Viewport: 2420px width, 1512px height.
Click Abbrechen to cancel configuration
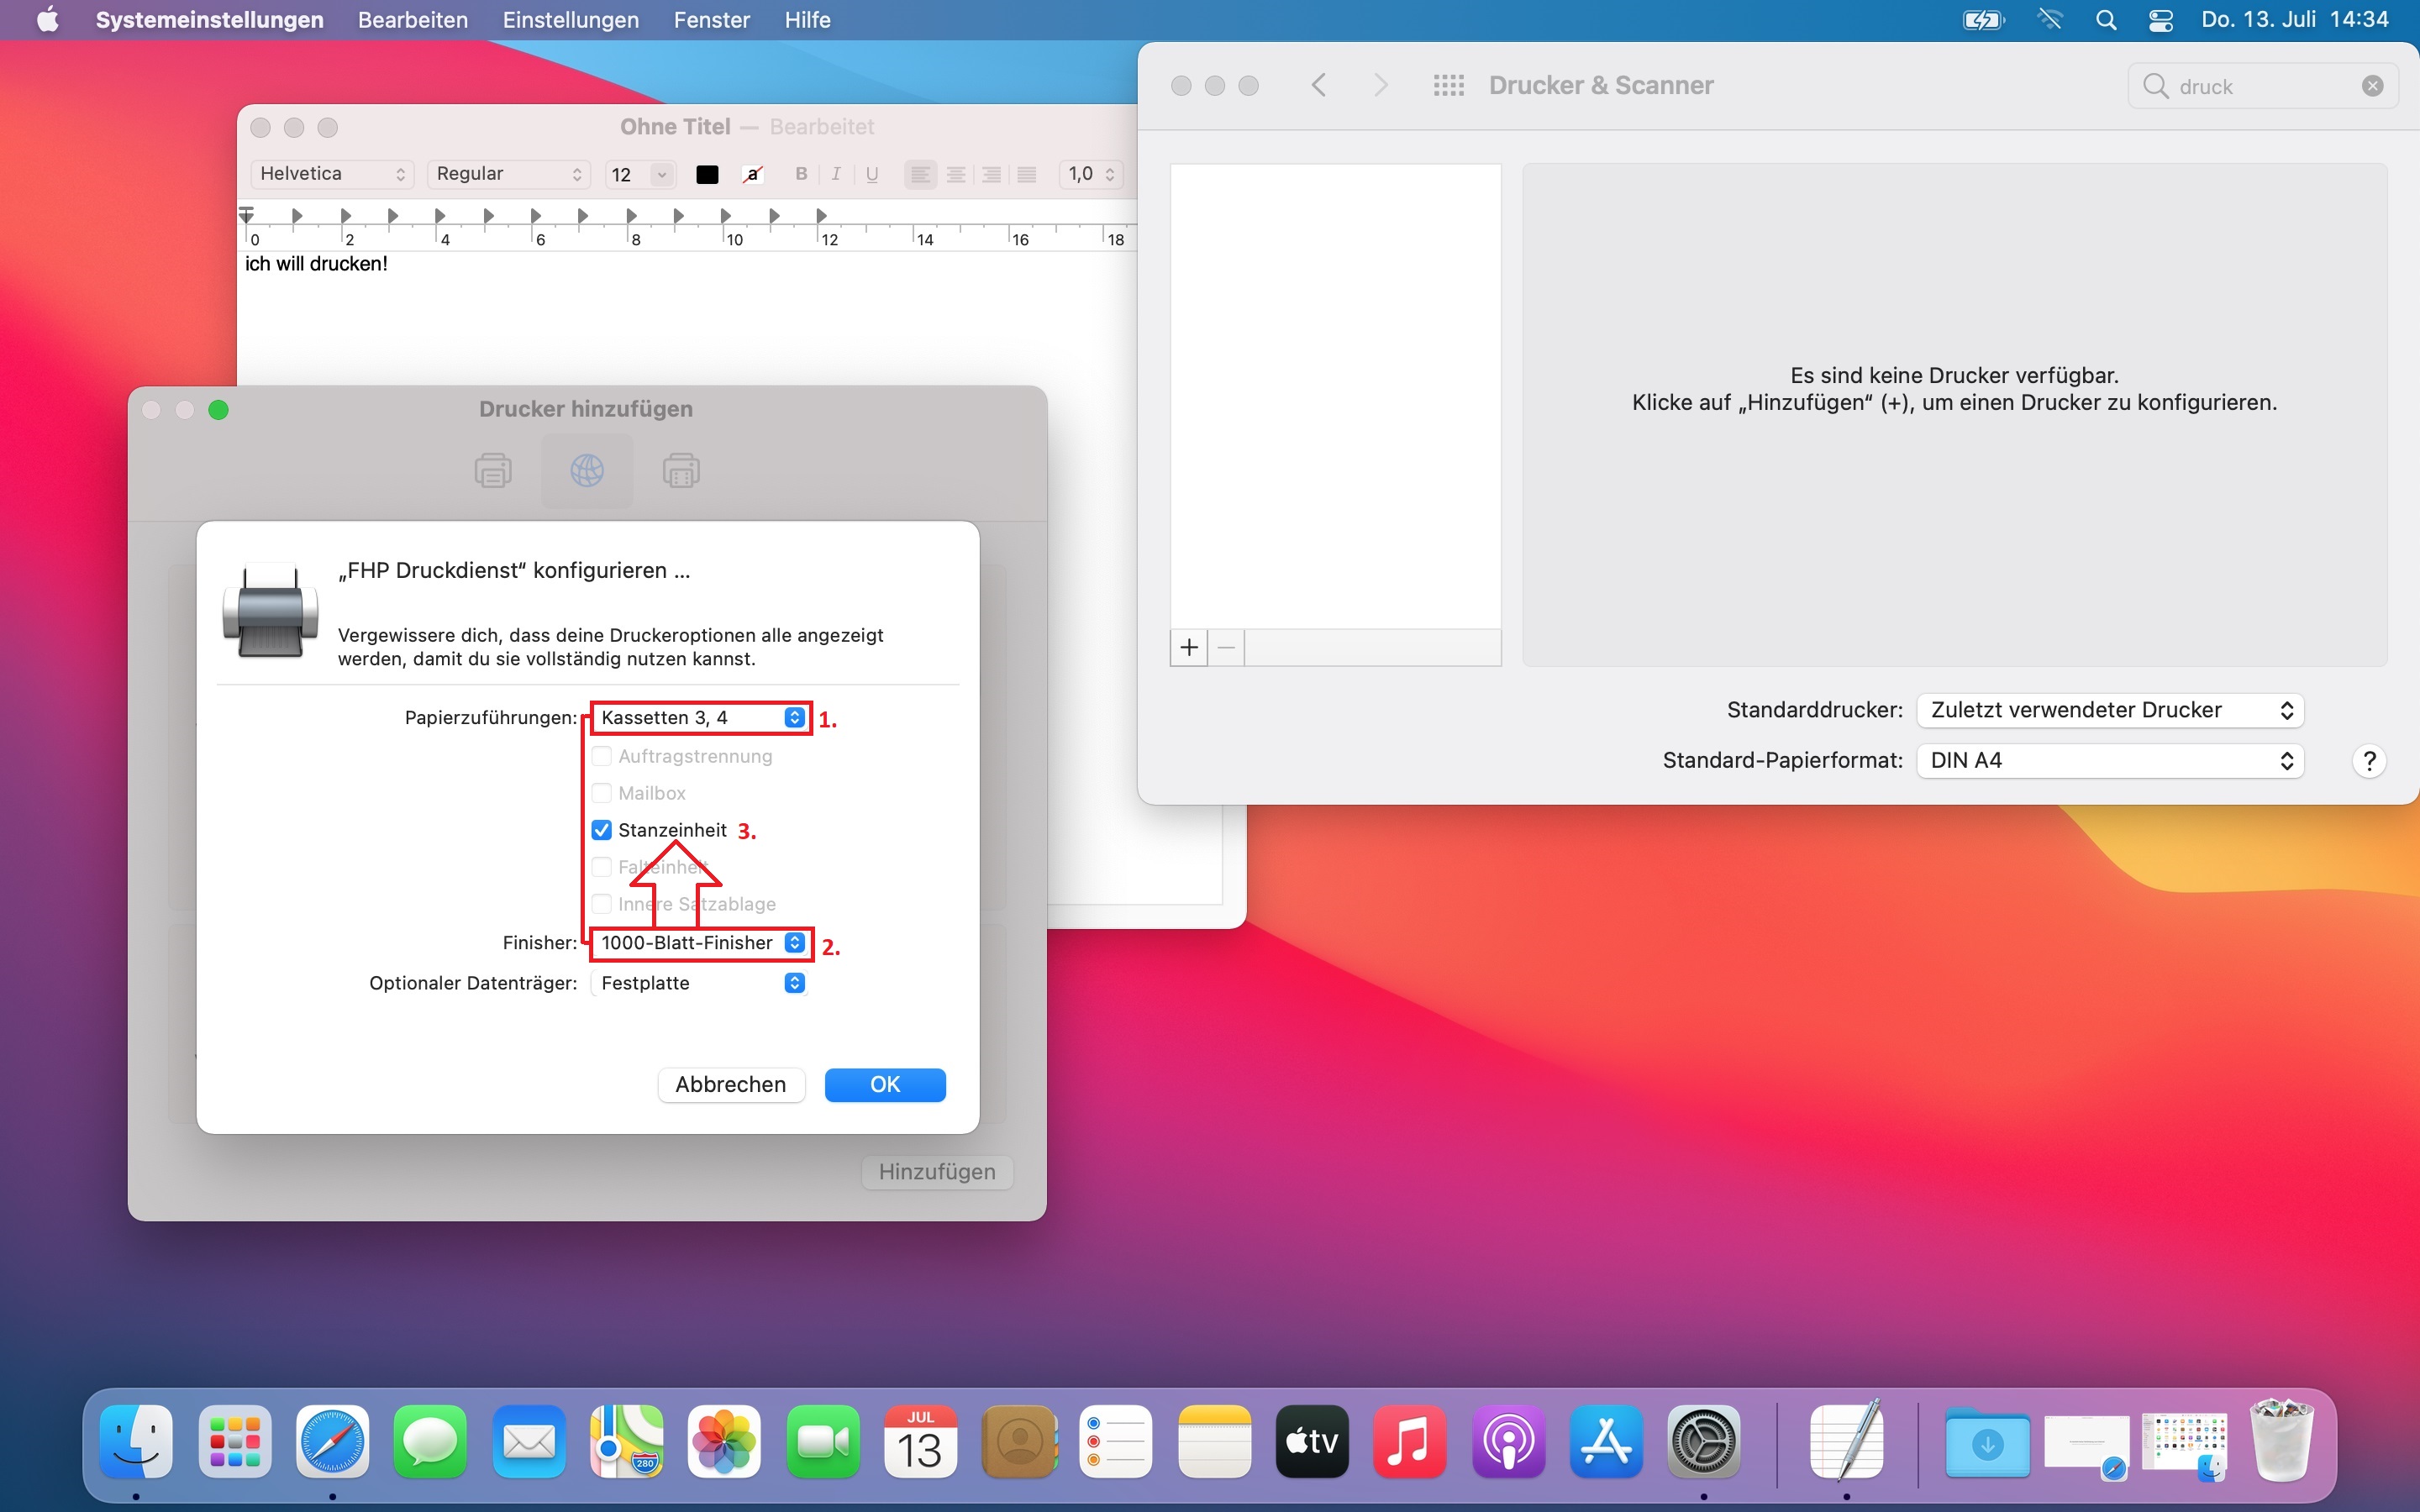tap(731, 1085)
